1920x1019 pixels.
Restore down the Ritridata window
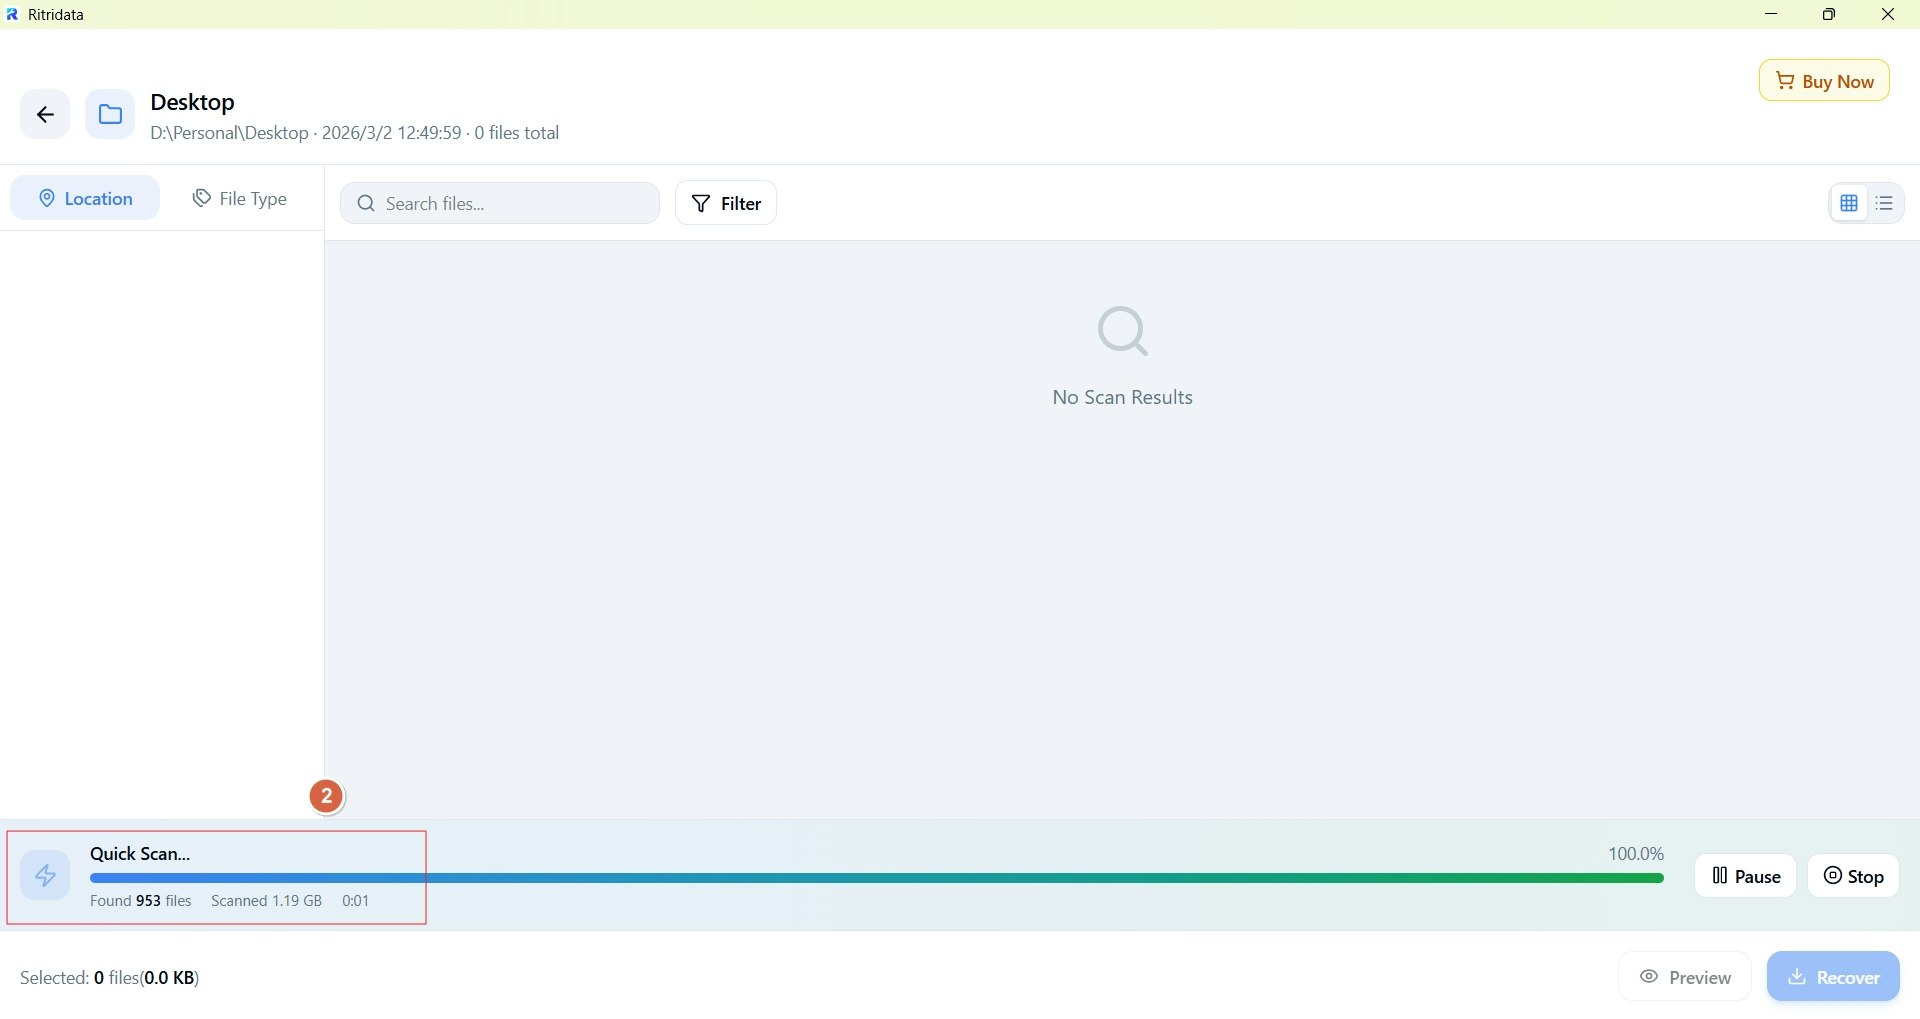1830,14
